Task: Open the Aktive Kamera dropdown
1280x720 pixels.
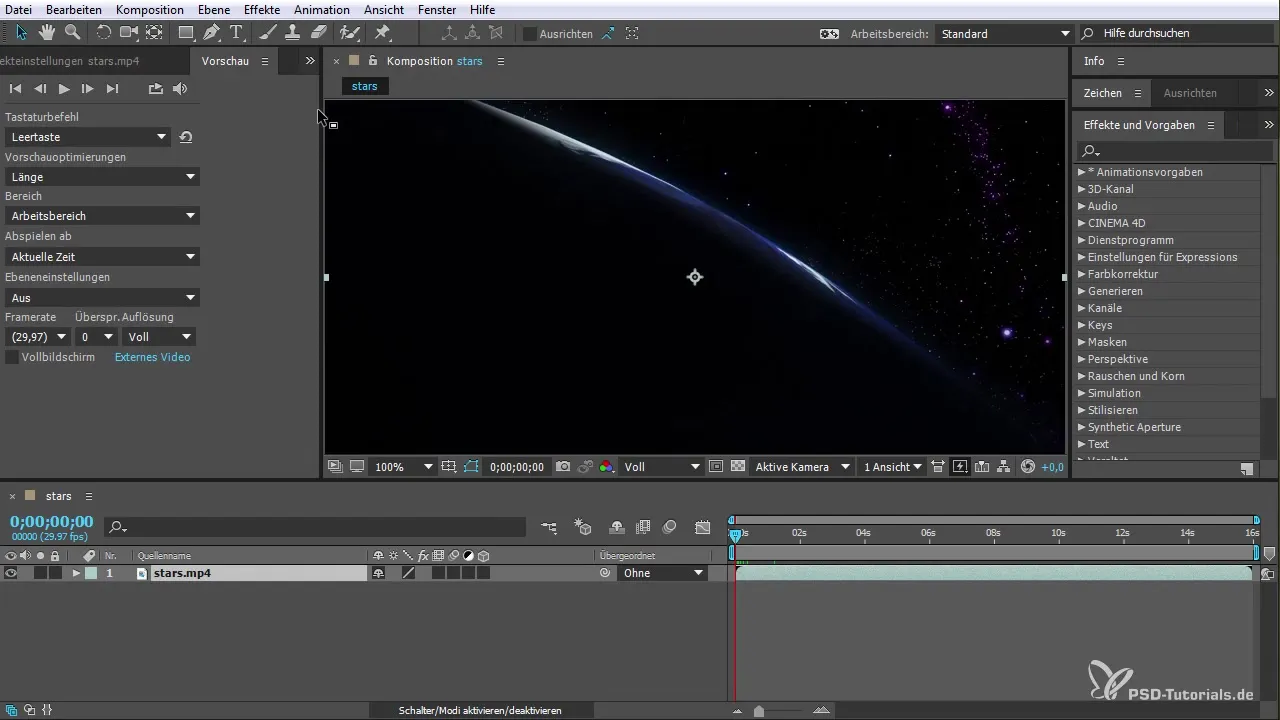Action: [802, 467]
